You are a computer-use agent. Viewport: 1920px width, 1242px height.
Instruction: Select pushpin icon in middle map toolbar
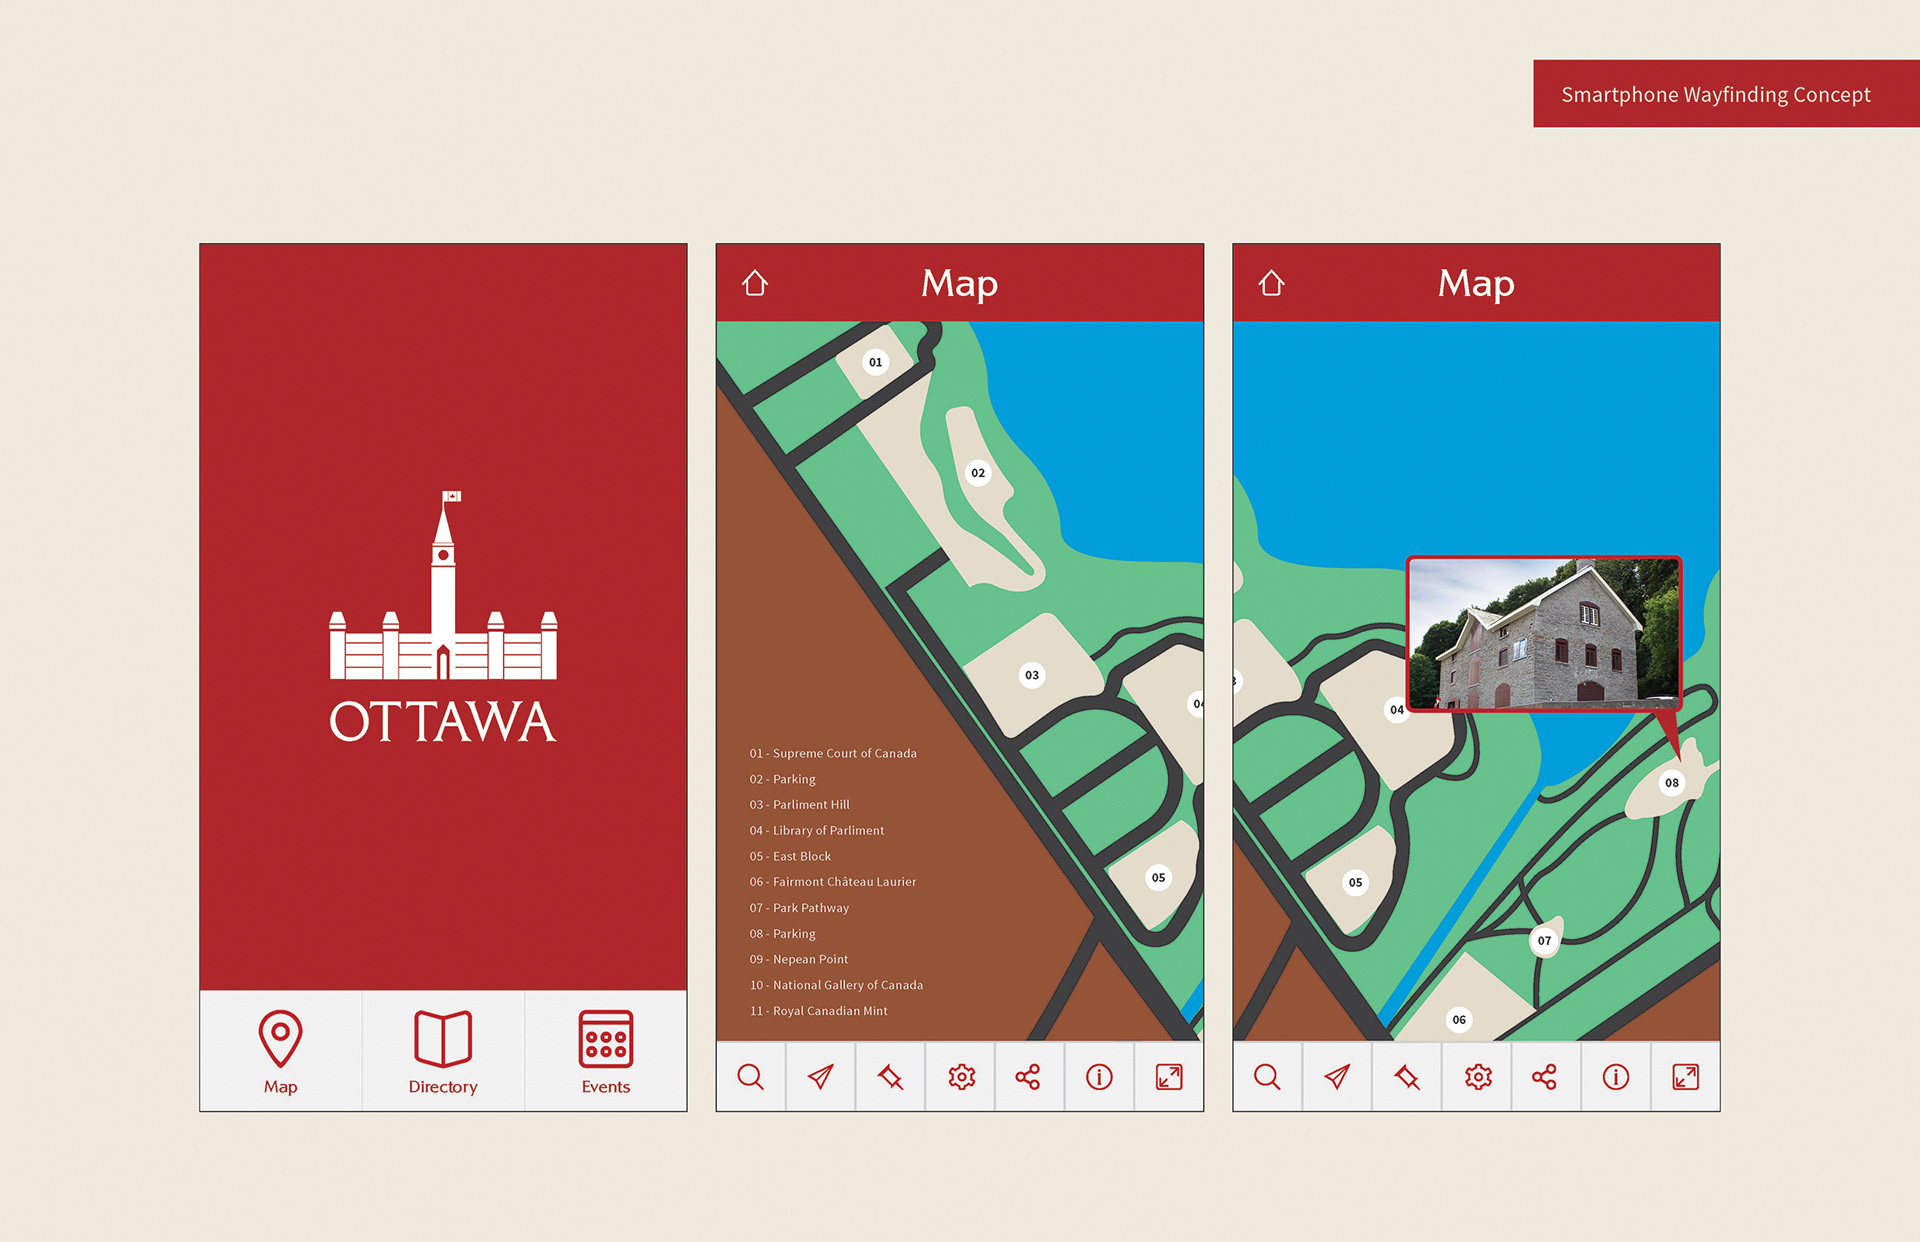(890, 1077)
